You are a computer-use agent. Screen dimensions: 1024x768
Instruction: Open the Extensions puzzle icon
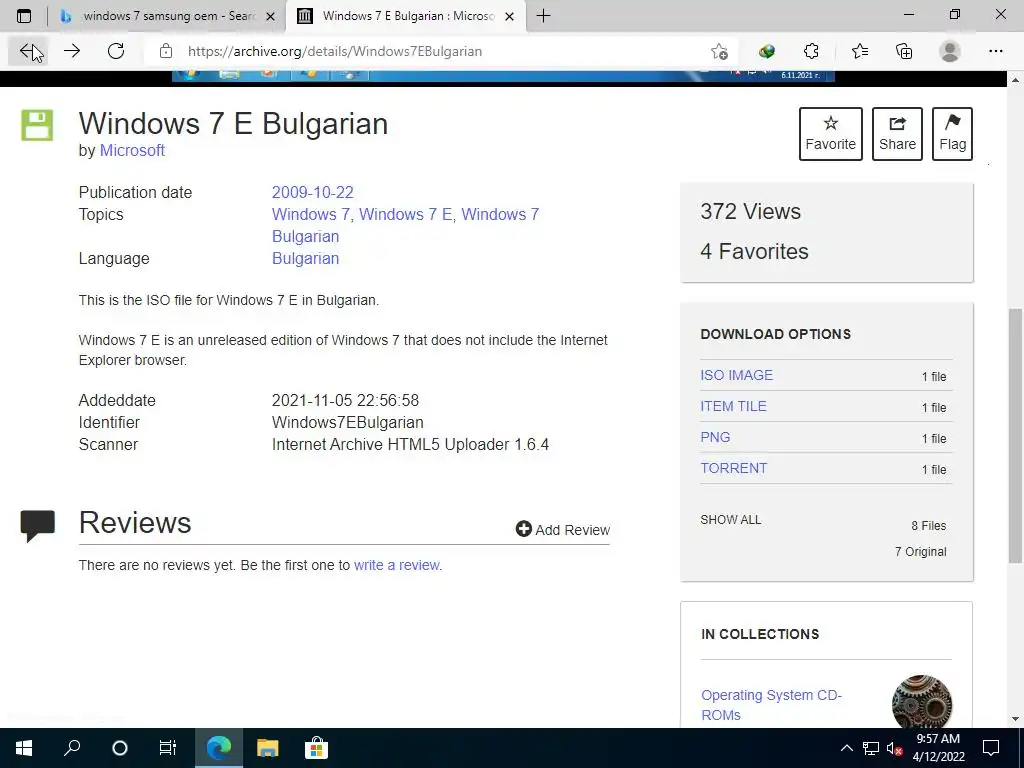811,51
